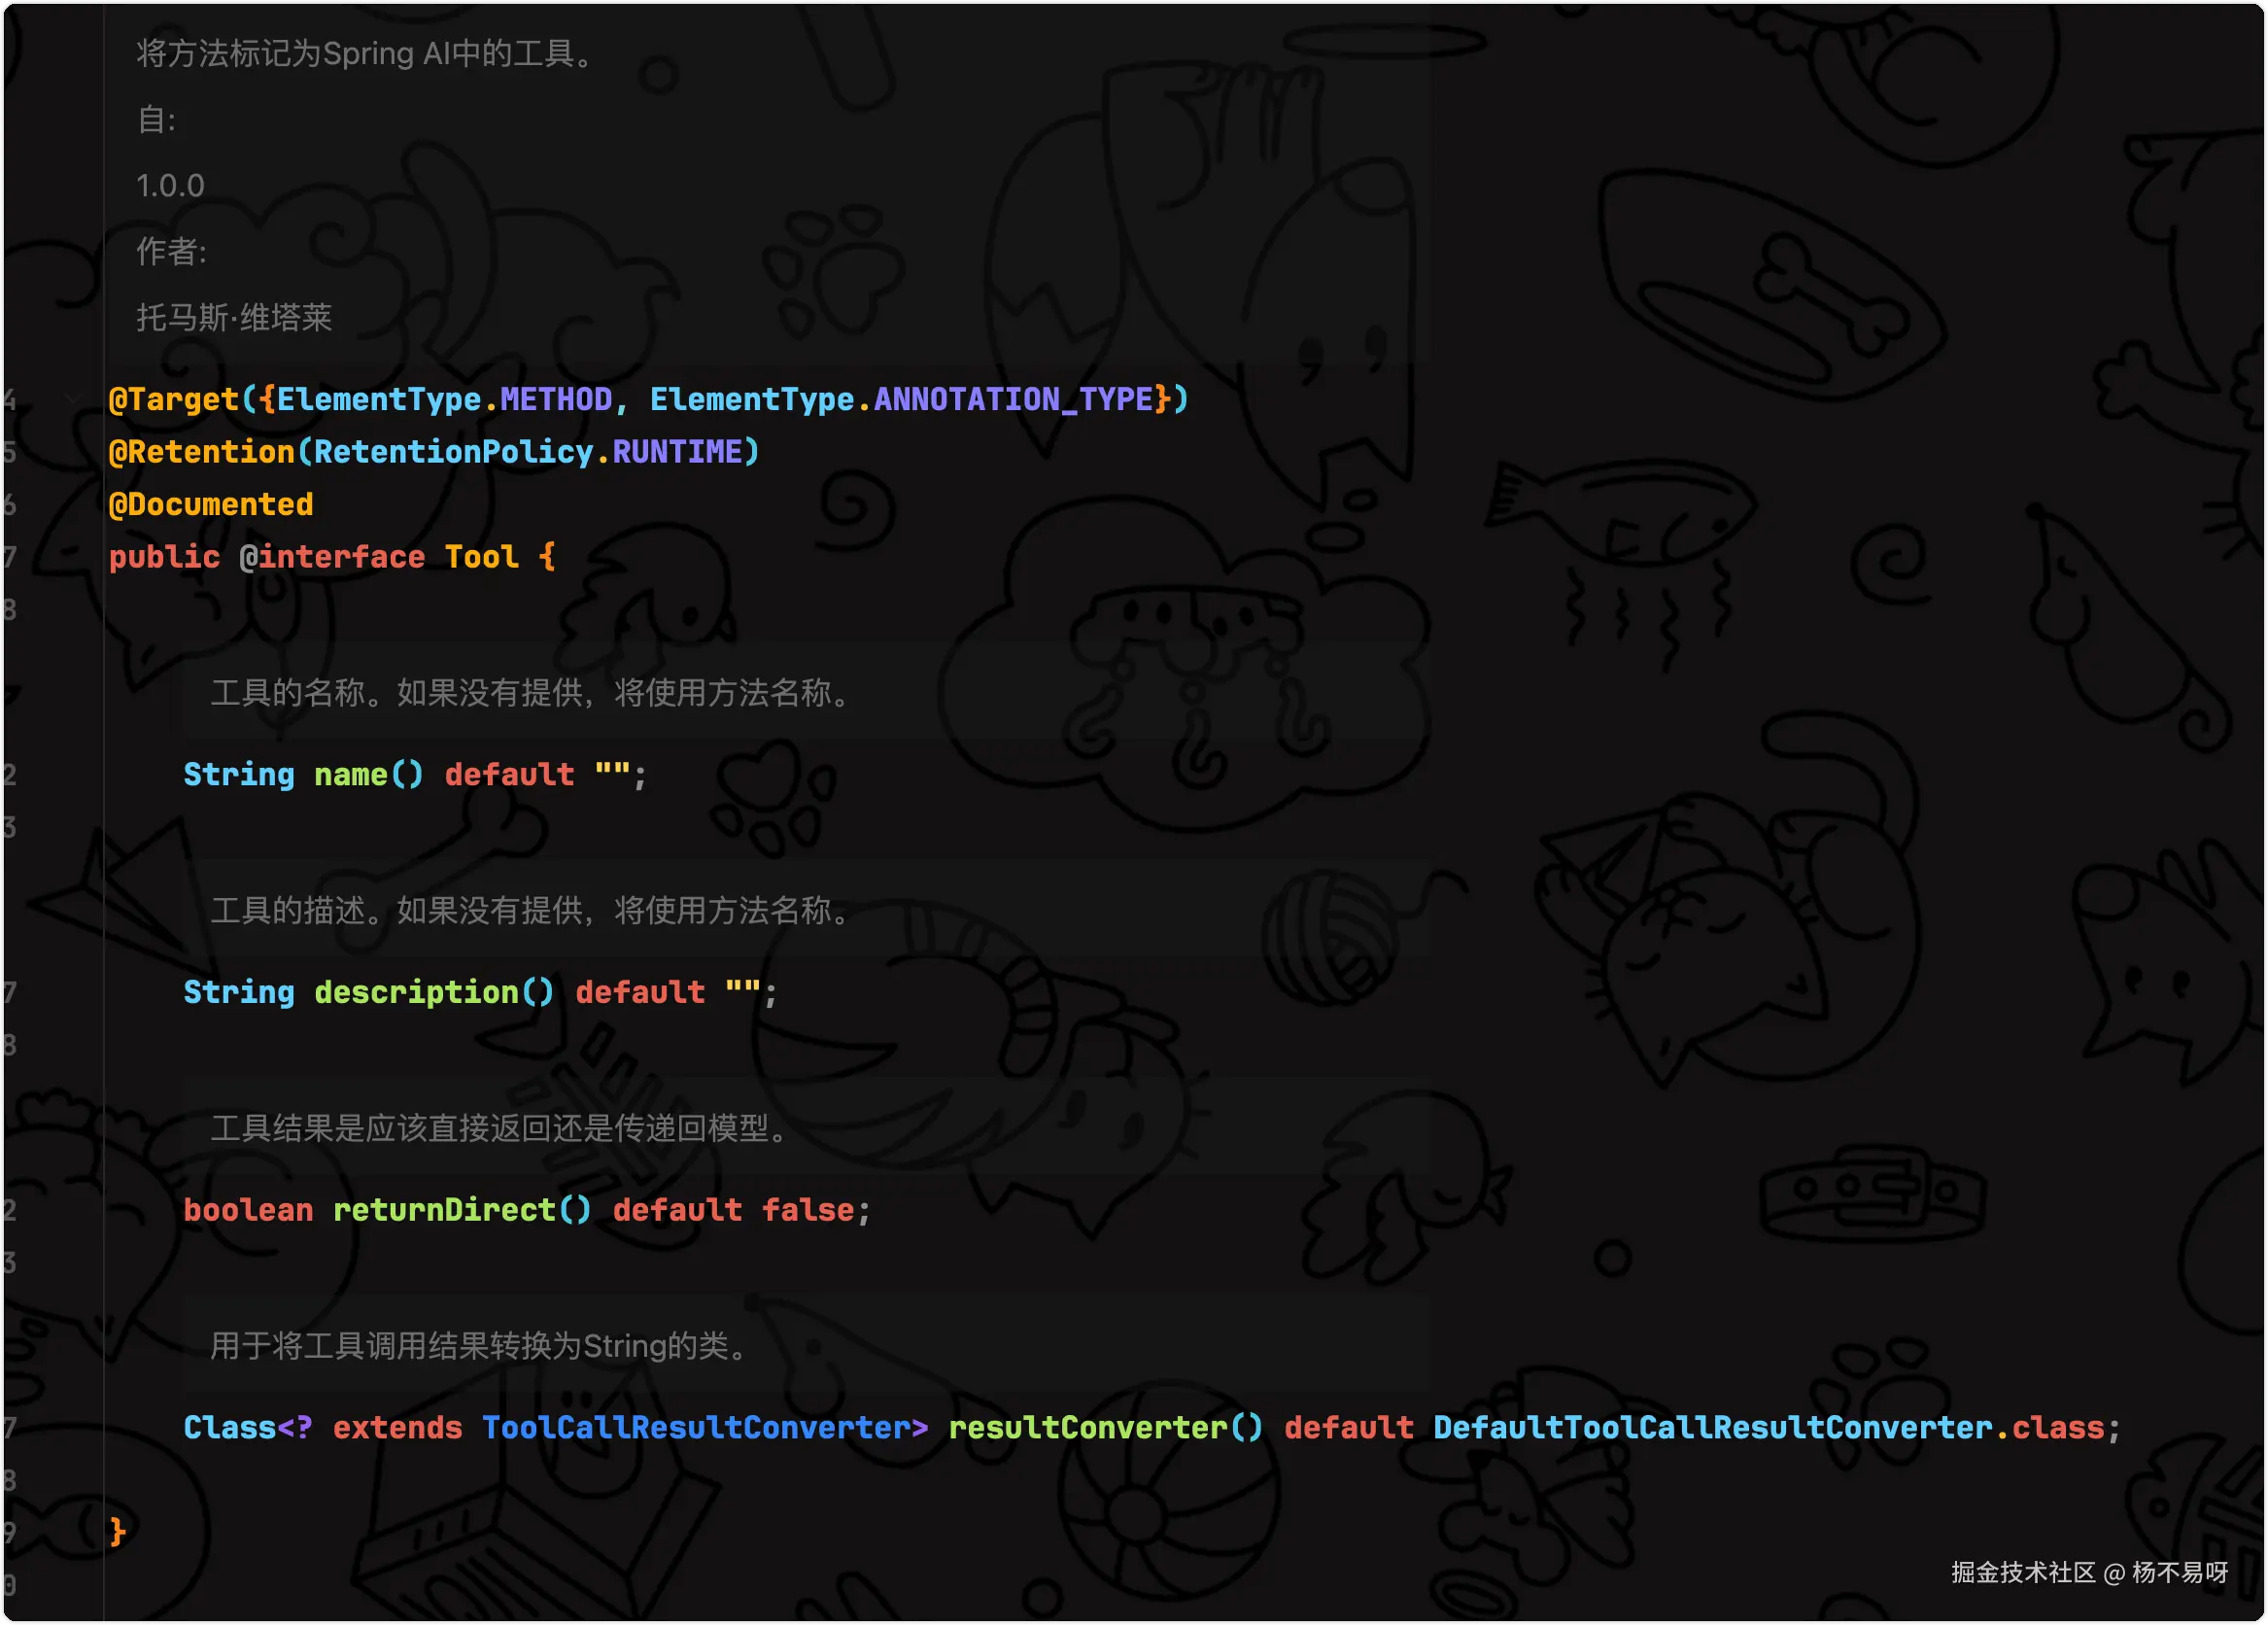The width and height of the screenshot is (2268, 1625).
Task: Click the @Documented annotation
Action: click(210, 504)
